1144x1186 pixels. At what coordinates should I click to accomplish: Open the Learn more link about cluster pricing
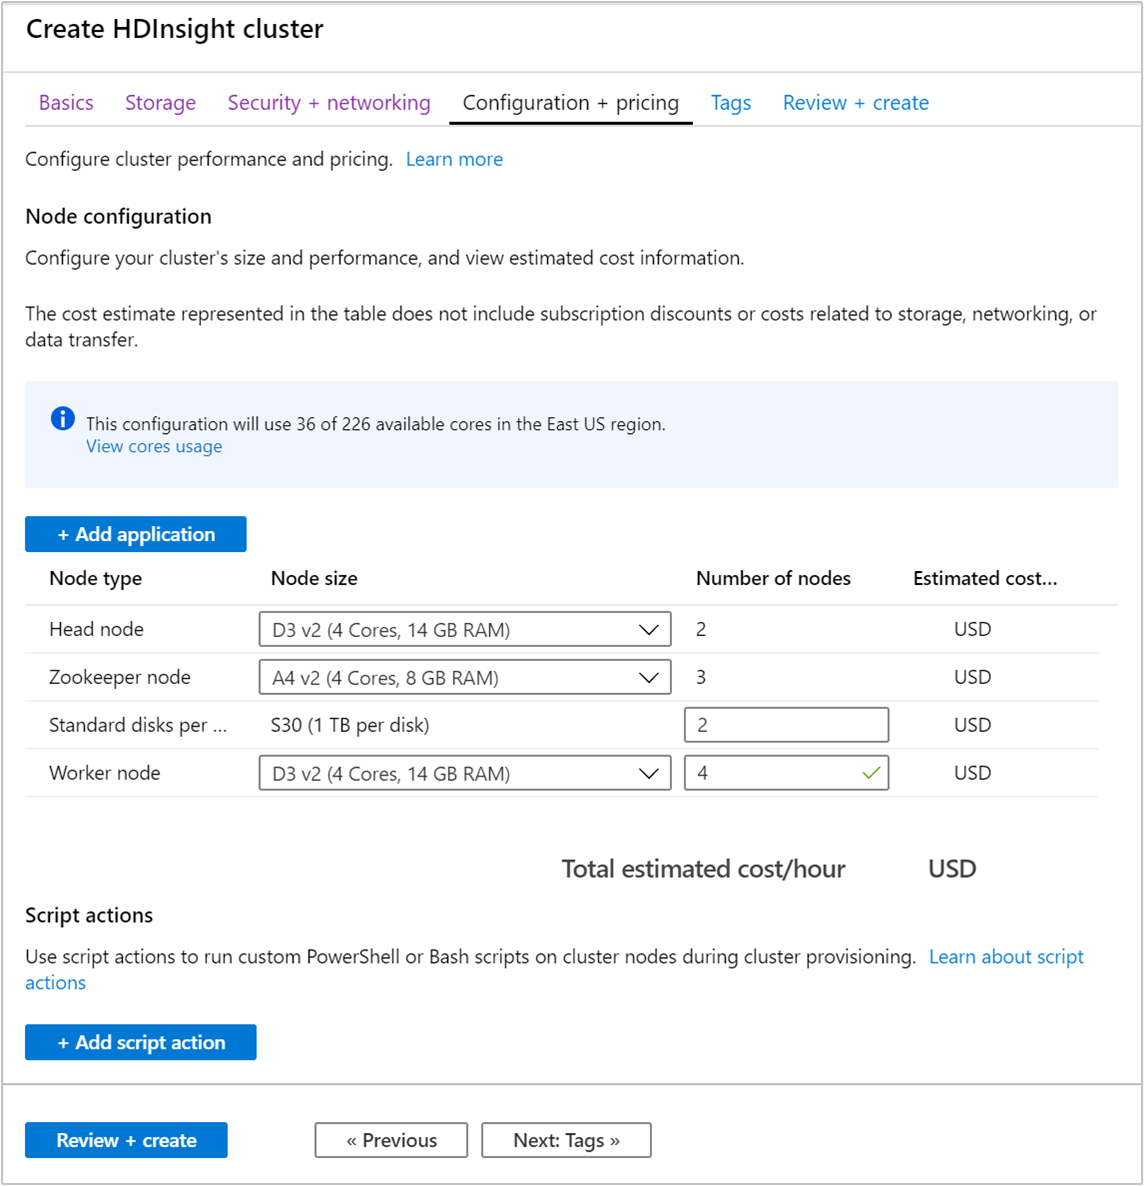coord(454,159)
